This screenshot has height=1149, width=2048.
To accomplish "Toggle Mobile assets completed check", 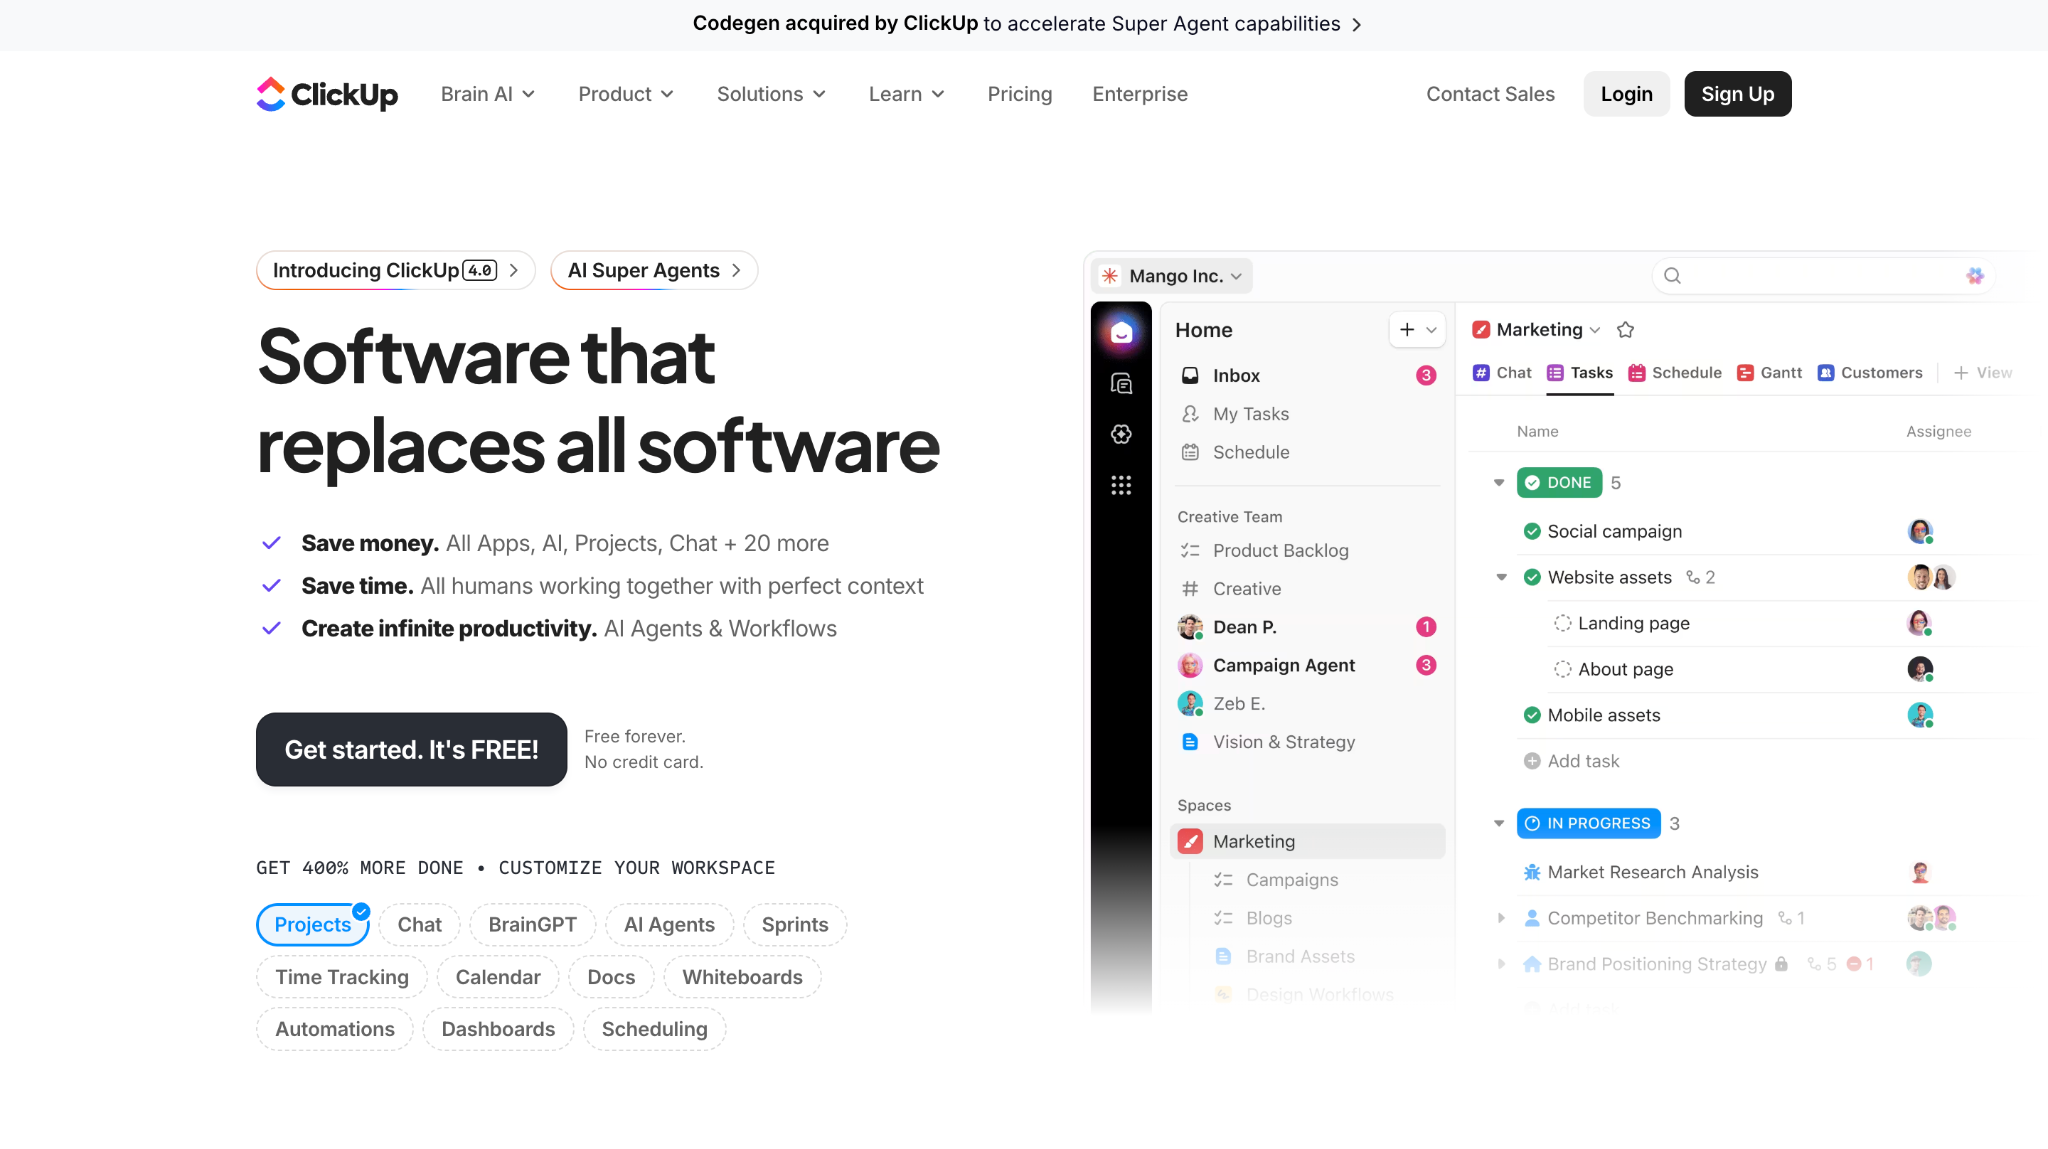I will [1531, 716].
